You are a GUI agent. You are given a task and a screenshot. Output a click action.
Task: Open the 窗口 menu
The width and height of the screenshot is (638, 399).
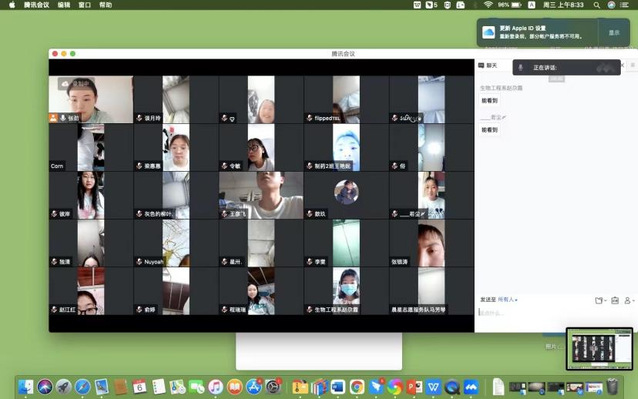click(85, 5)
